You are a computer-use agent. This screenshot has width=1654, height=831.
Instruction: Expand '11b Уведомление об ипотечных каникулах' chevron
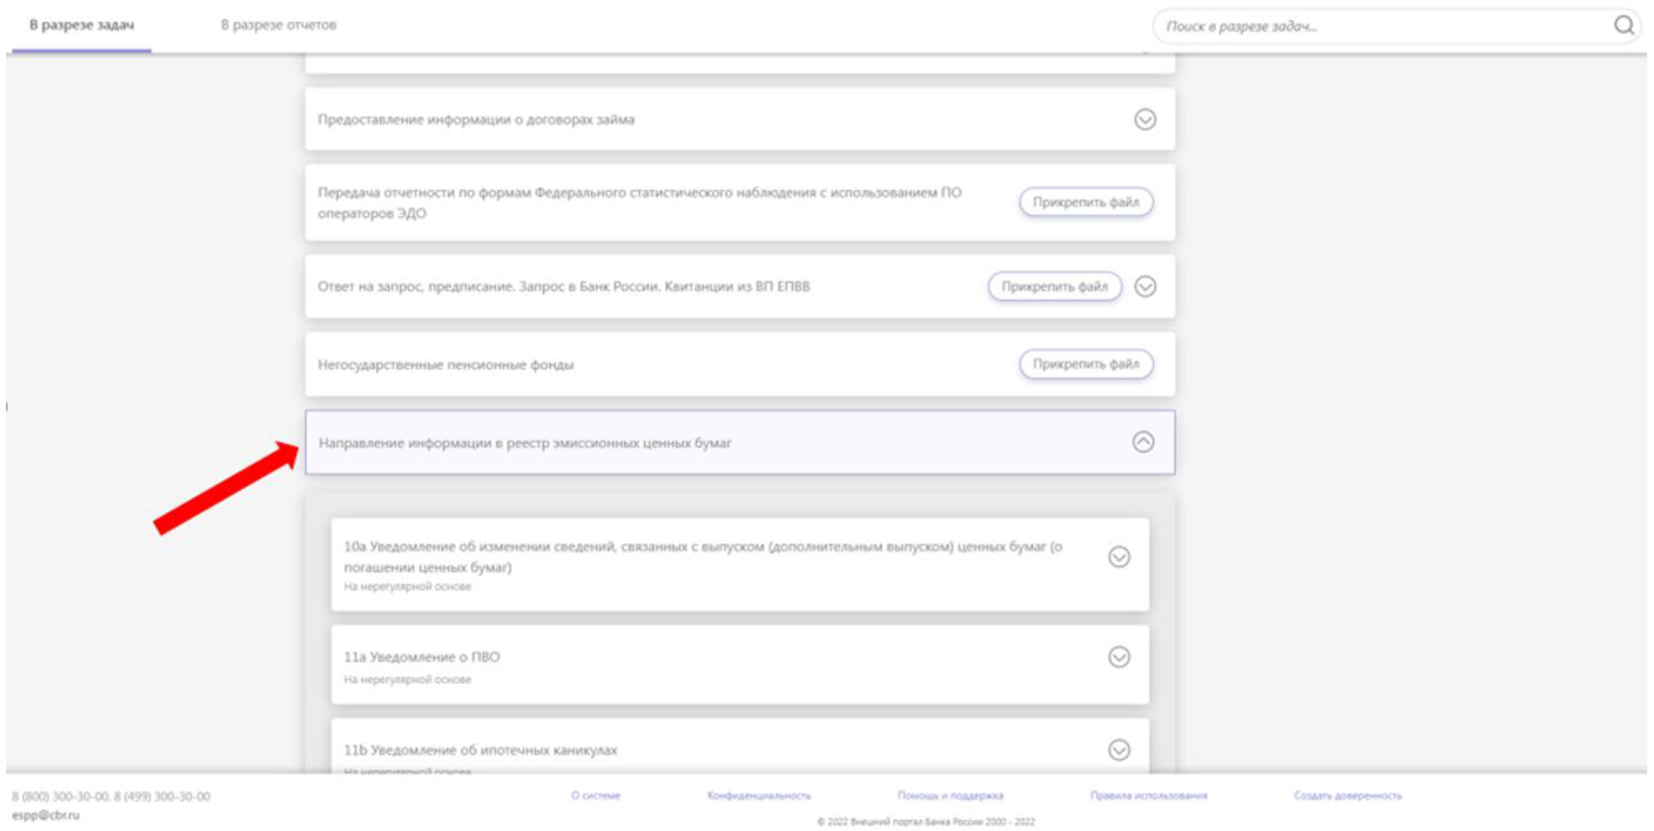click(1119, 750)
